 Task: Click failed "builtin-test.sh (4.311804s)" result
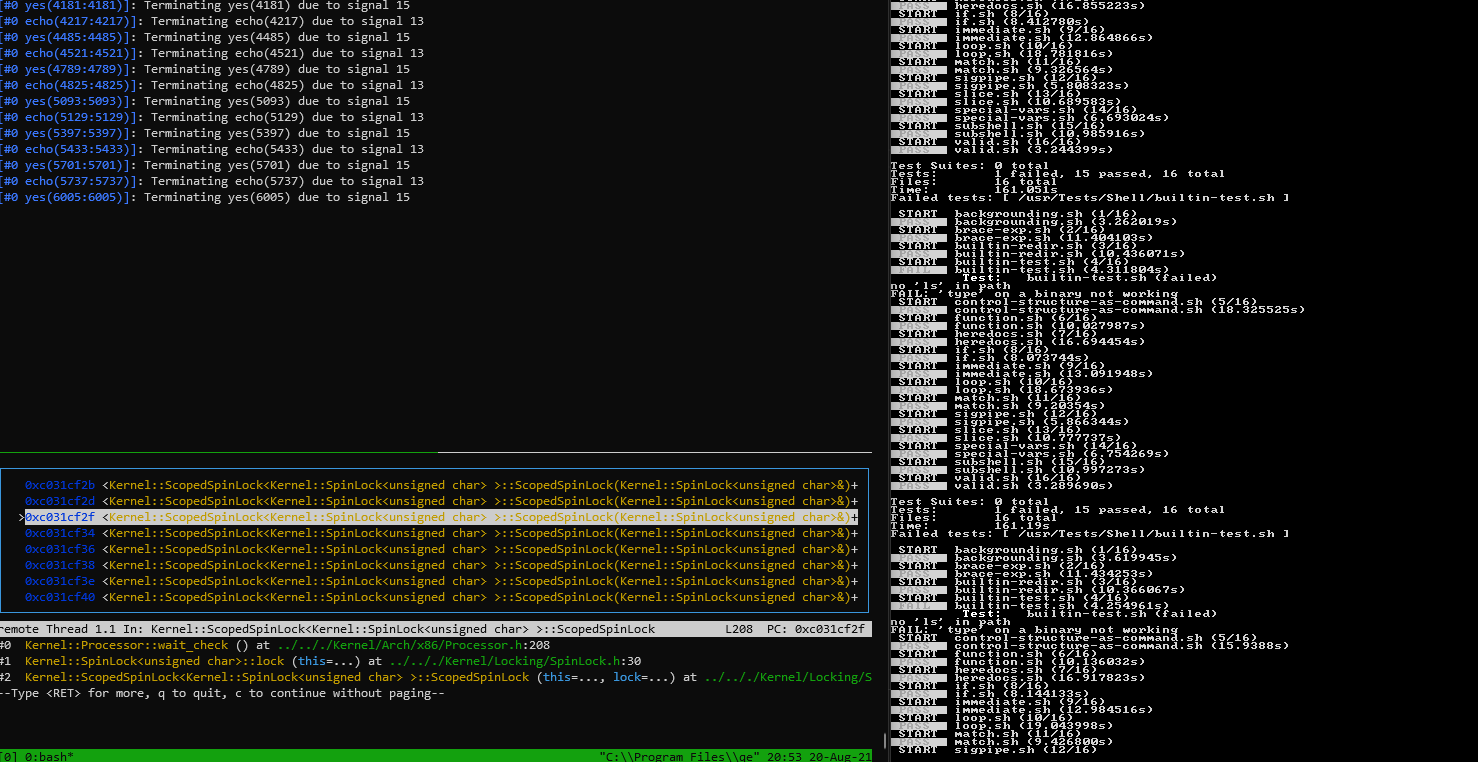point(1062,269)
